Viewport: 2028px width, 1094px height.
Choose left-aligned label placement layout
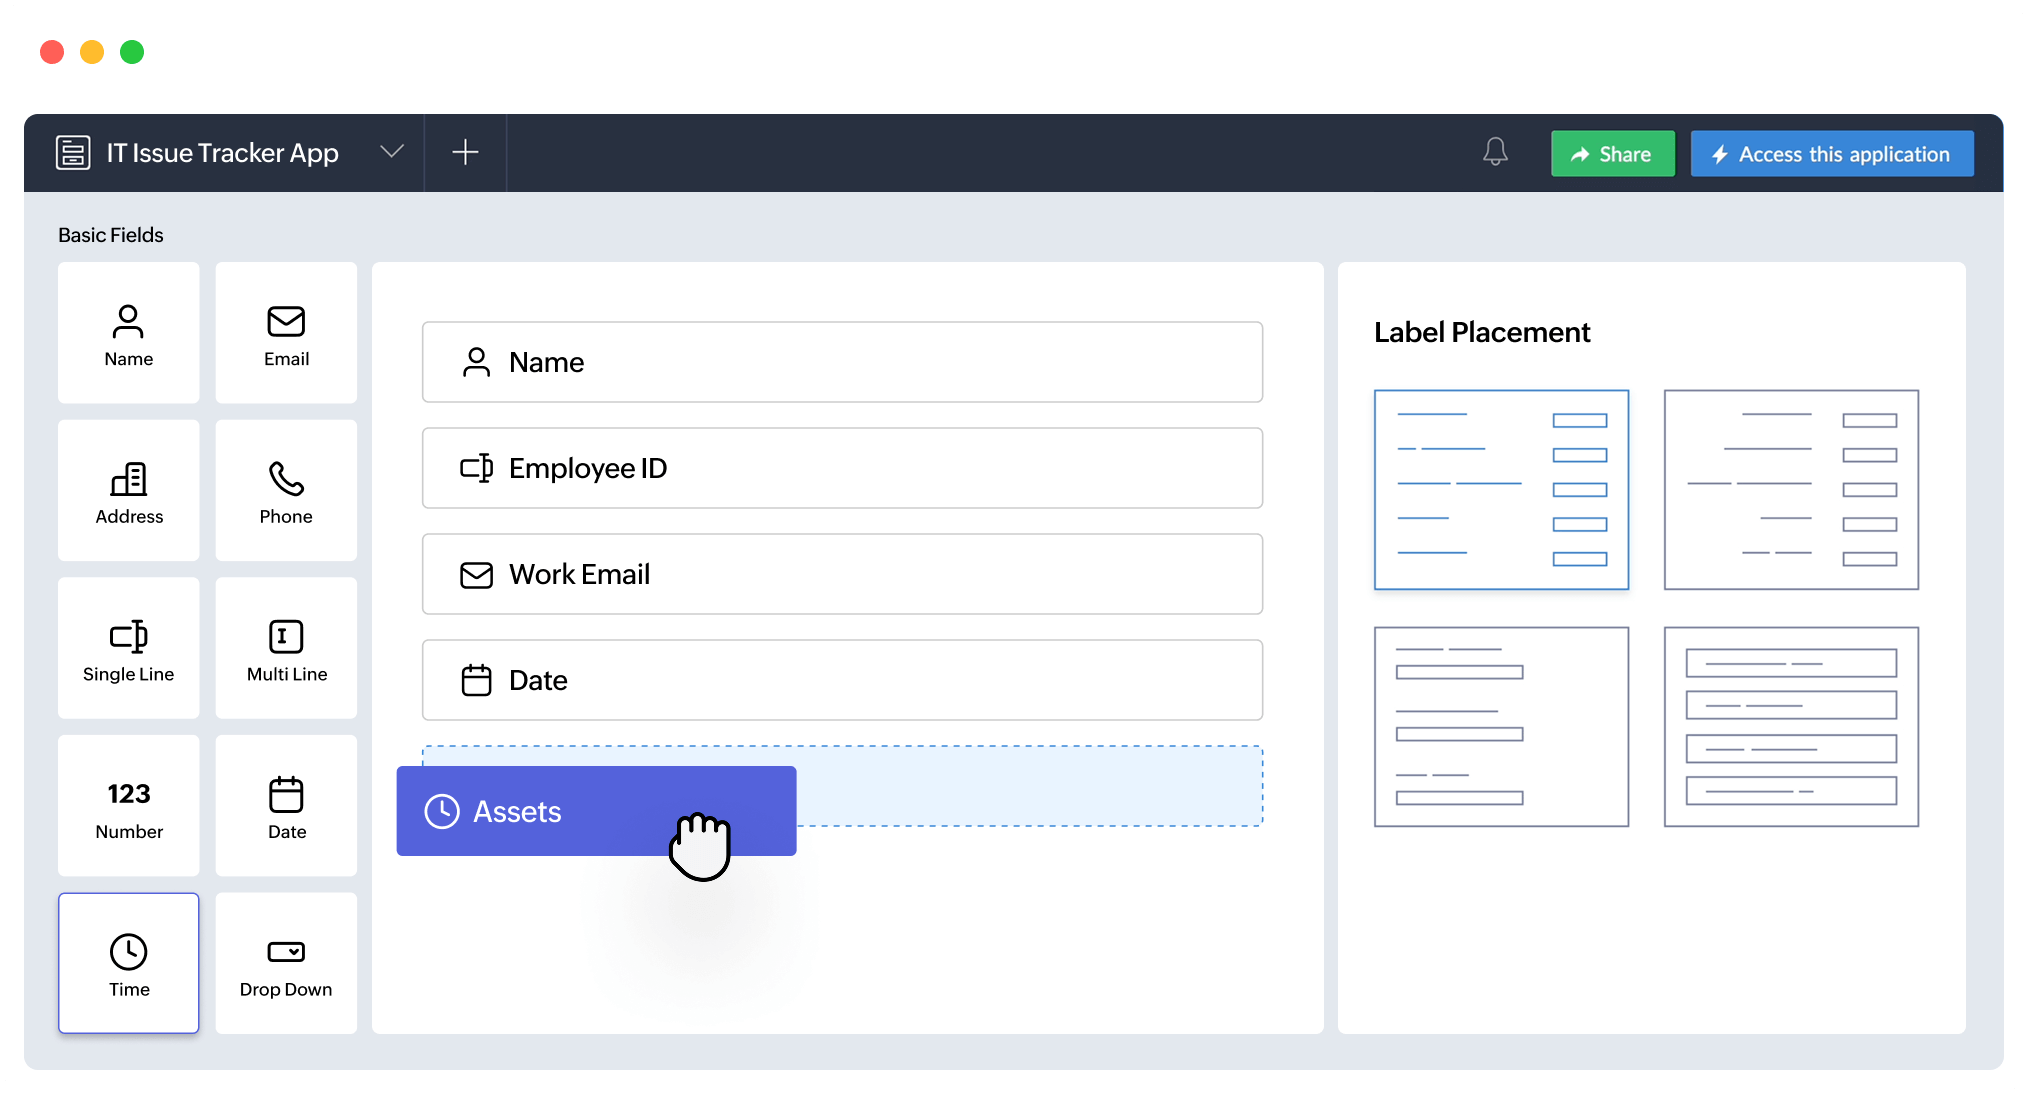tap(1501, 490)
